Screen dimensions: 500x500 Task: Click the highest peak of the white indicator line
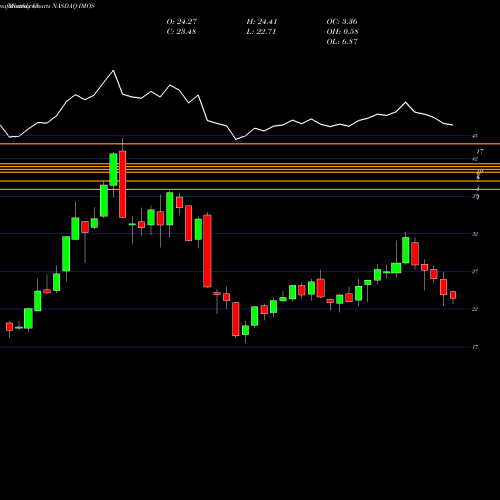[x=113, y=71]
